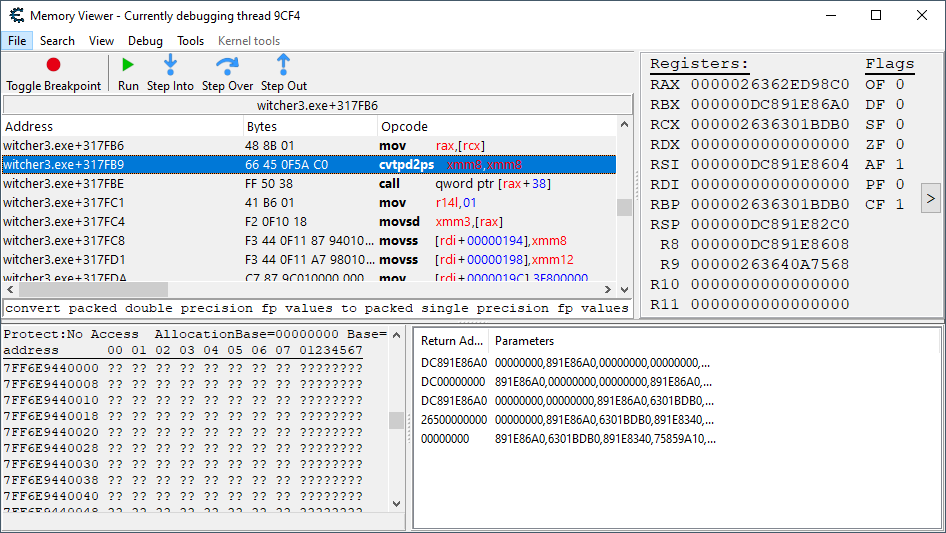Viewport: 946px width, 533px height.
Task: Open the View menu
Action: pos(101,41)
